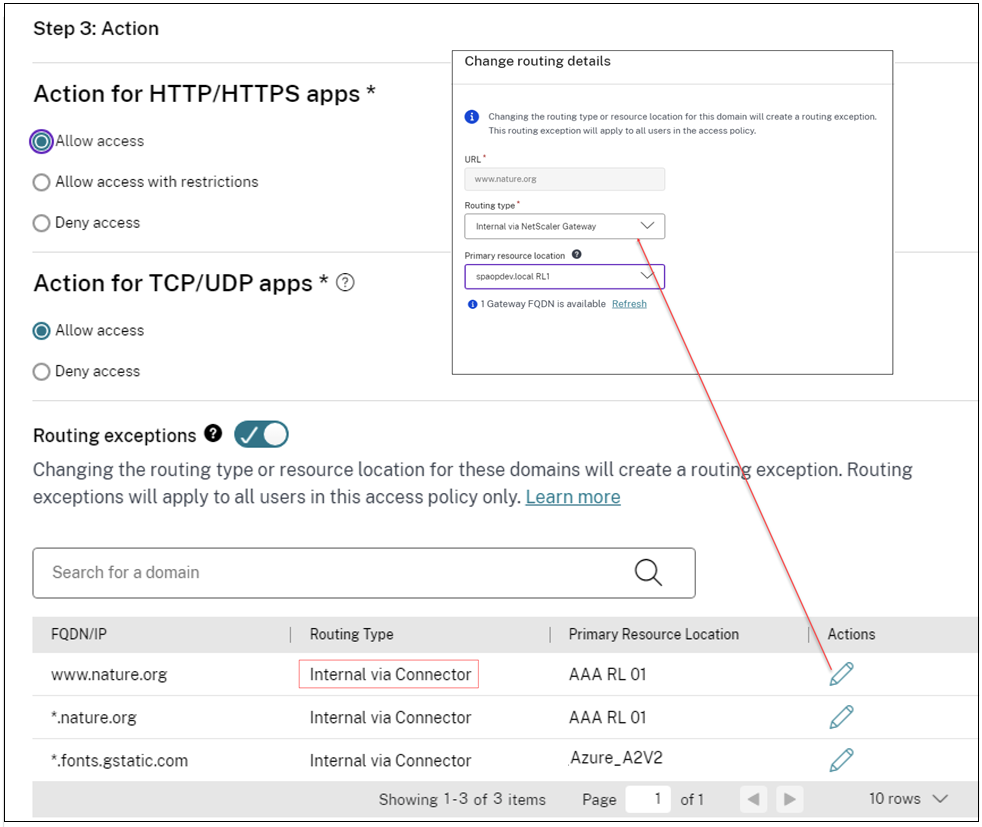The width and height of the screenshot is (982, 827).
Task: Click the Refresh link for Gateway FQDN
Action: pos(630,302)
